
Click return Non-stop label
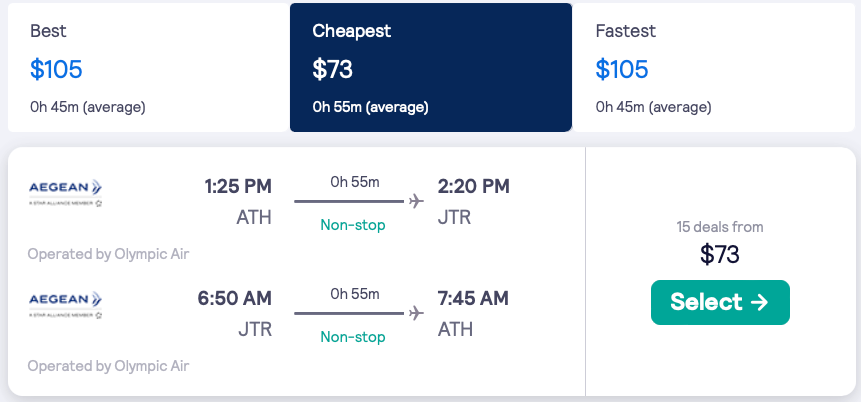pos(353,337)
